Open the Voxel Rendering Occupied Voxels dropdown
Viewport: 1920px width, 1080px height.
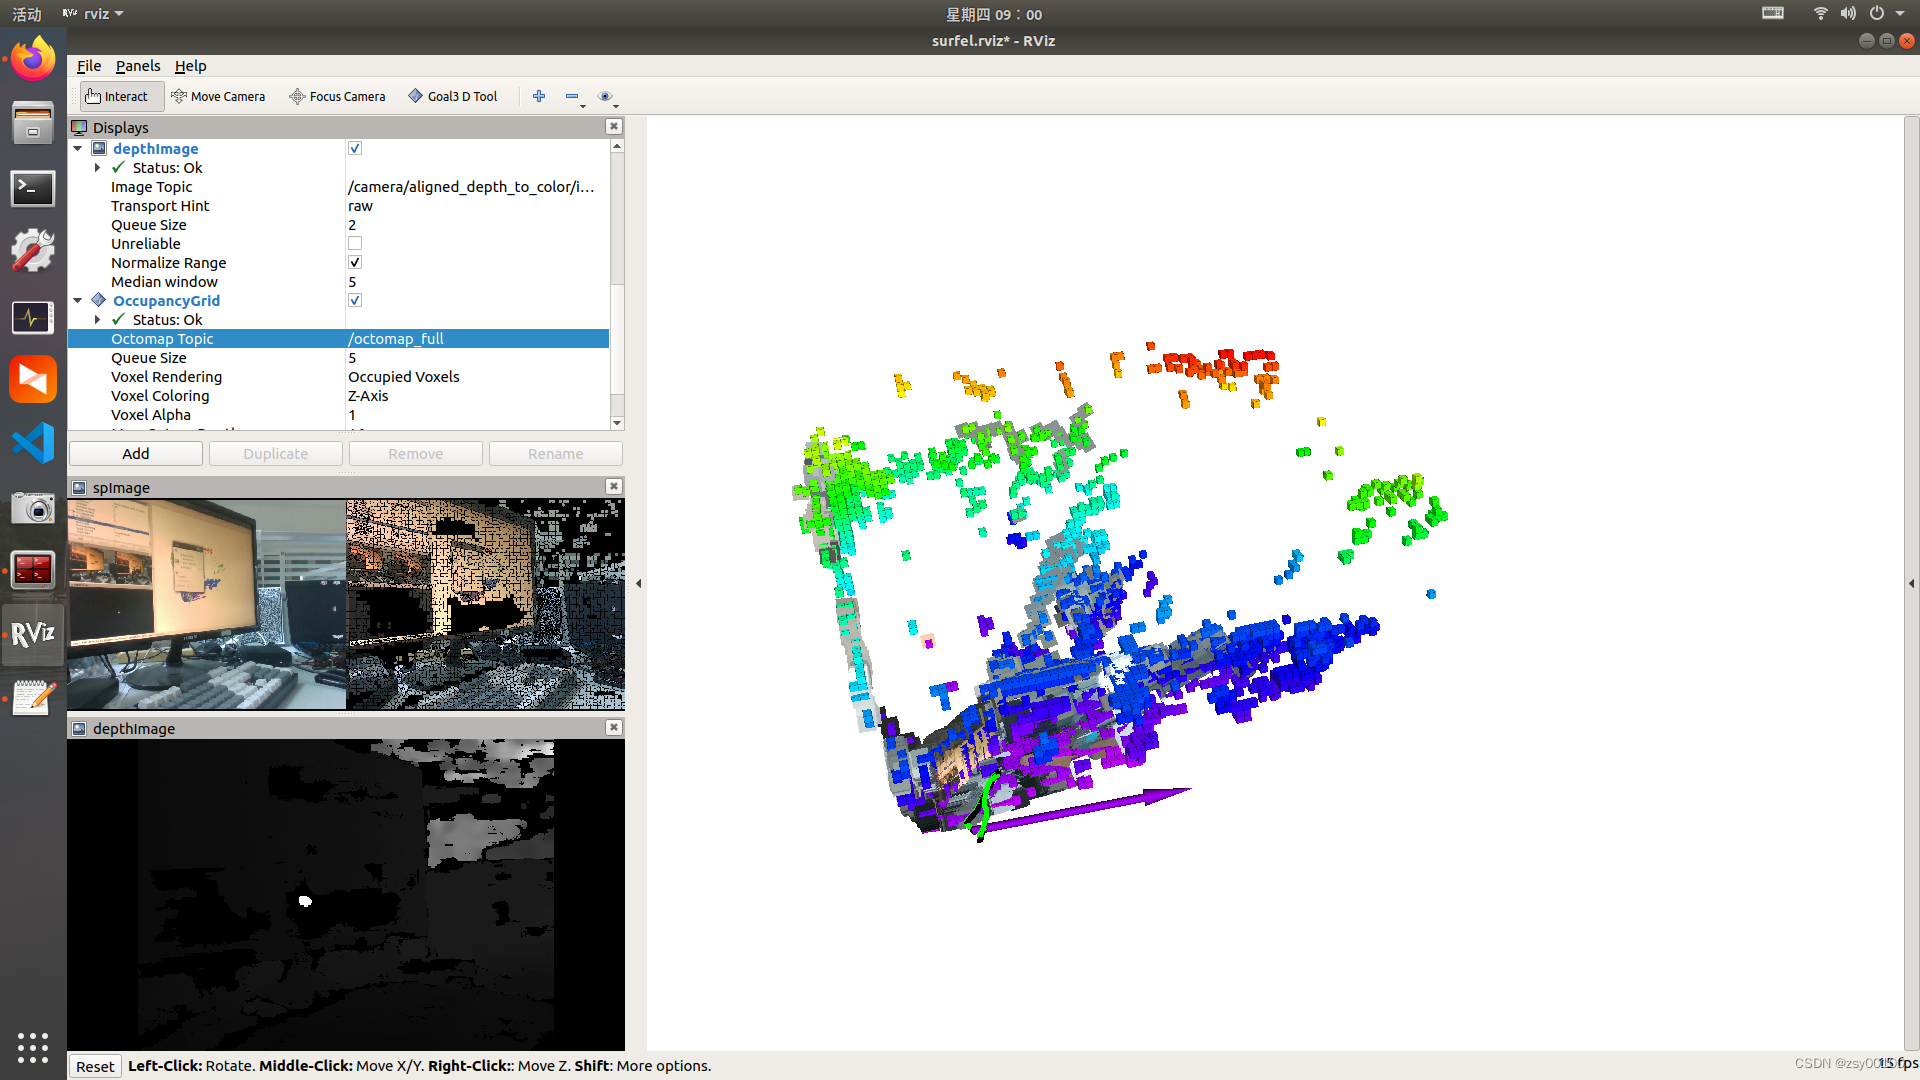(x=477, y=377)
